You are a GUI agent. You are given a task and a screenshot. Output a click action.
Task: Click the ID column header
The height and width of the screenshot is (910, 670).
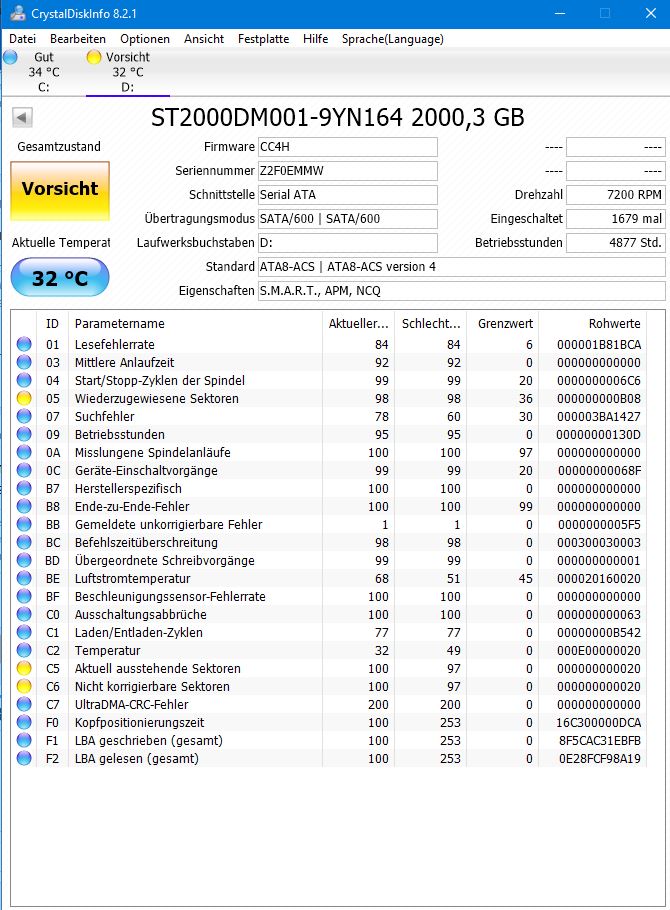coord(52,323)
